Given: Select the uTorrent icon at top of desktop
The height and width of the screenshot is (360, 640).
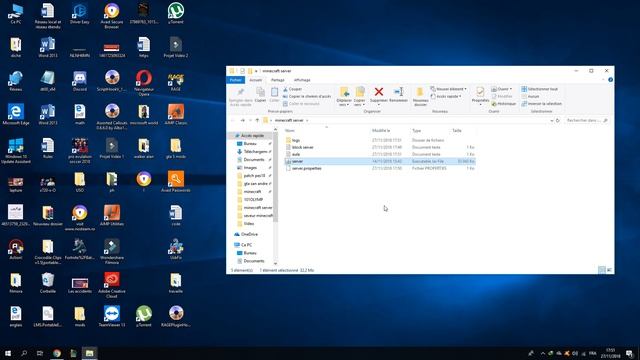Looking at the screenshot, I should pyautogui.click(x=176, y=13).
